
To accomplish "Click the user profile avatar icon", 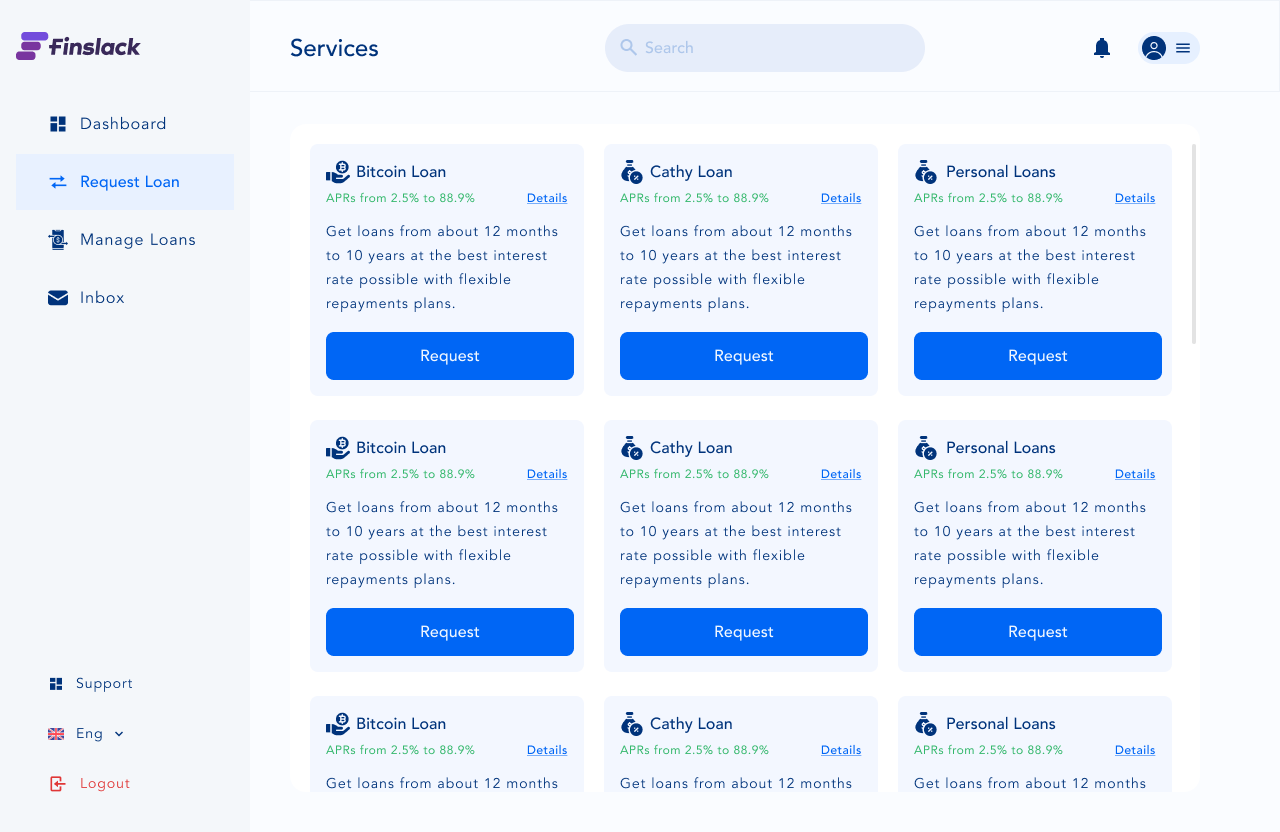I will [1154, 48].
